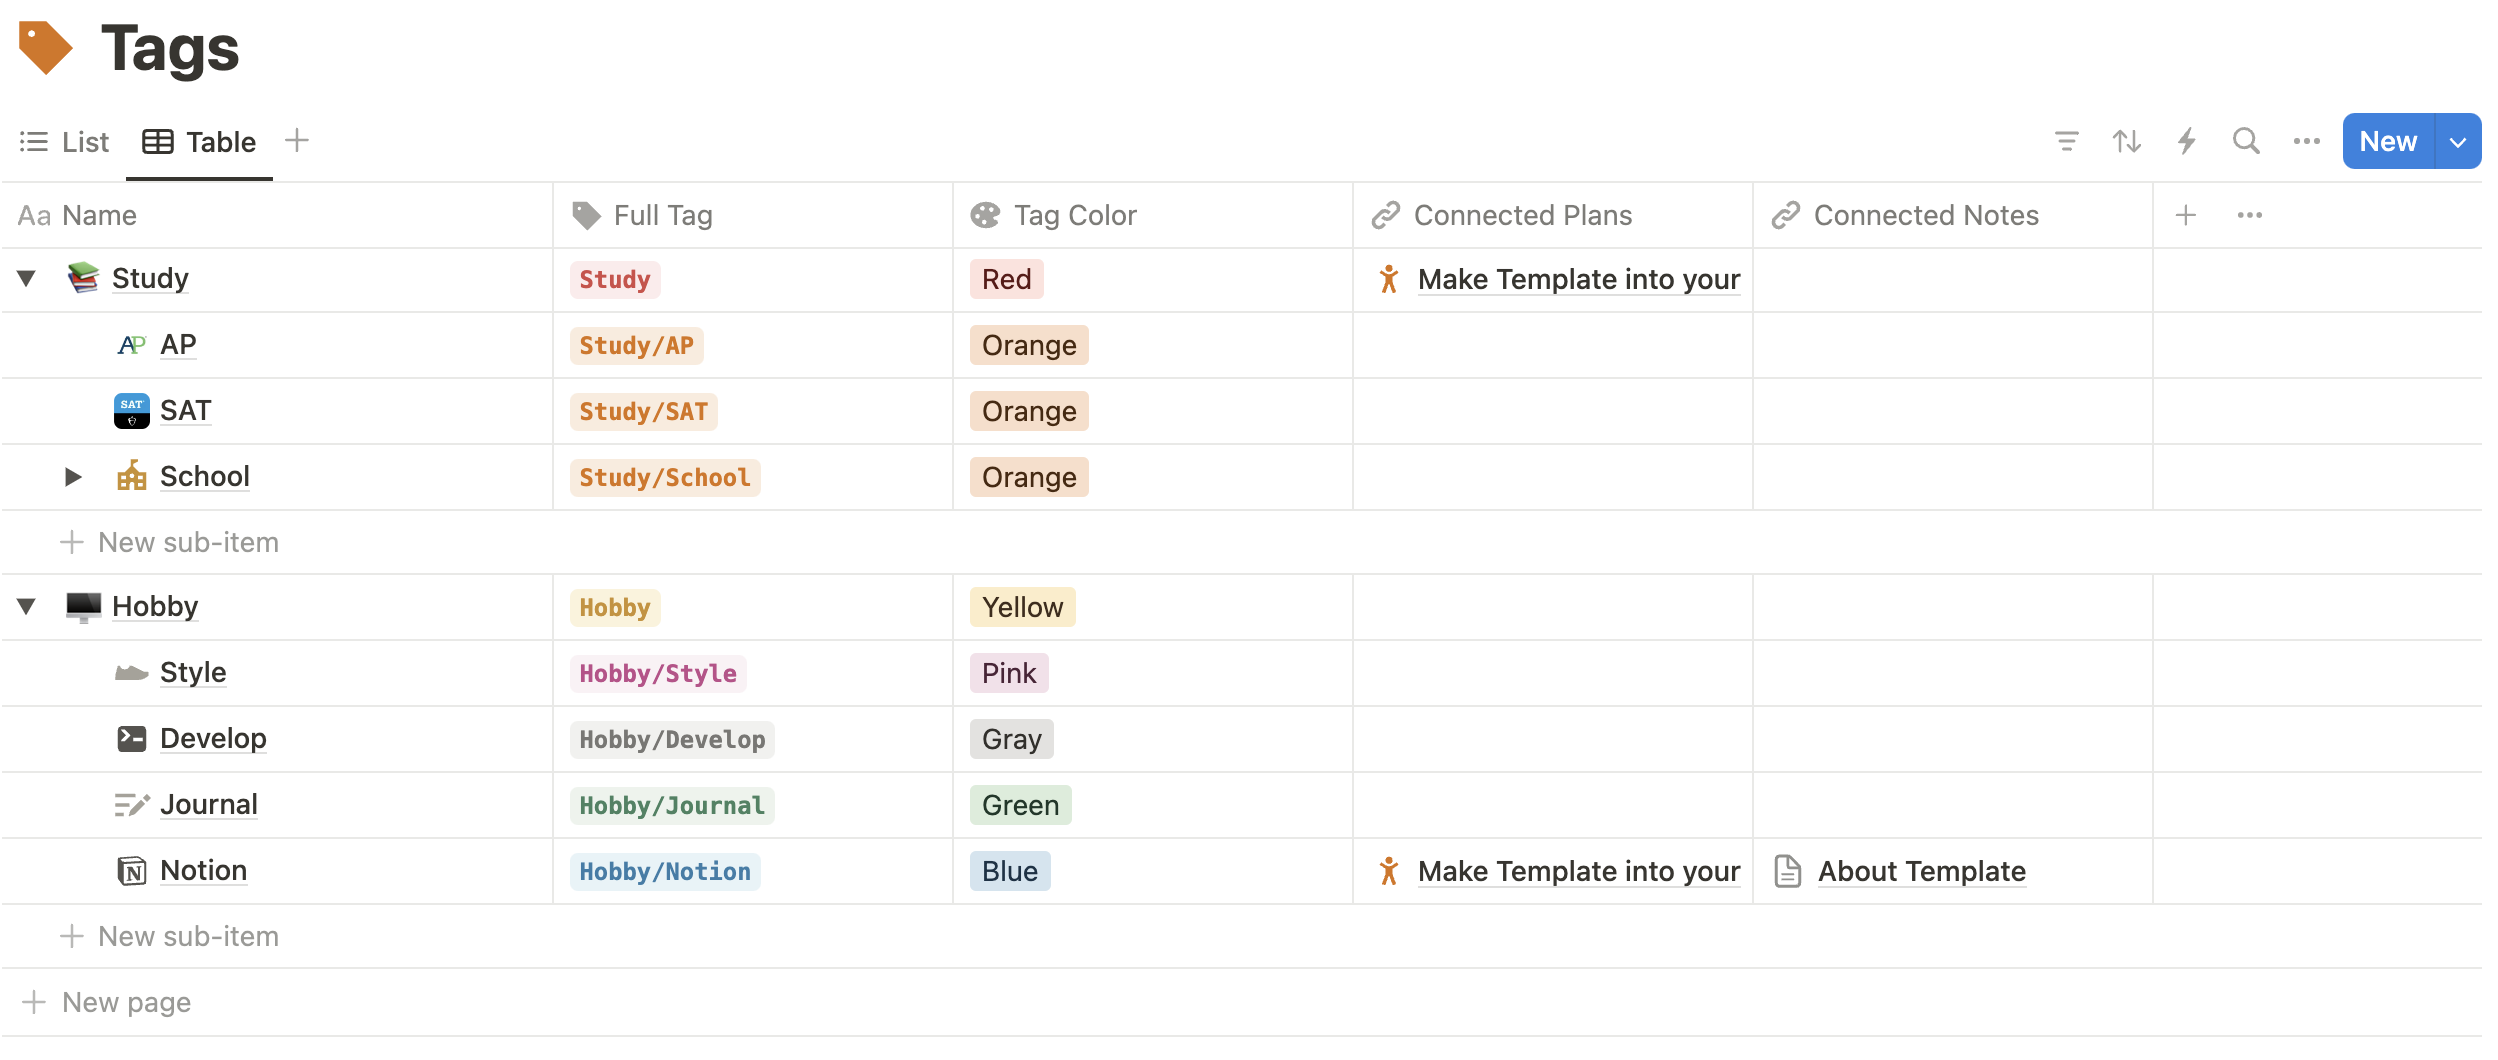Click the books icon beside Study
The height and width of the screenshot is (1060, 2498).
[x=83, y=277]
